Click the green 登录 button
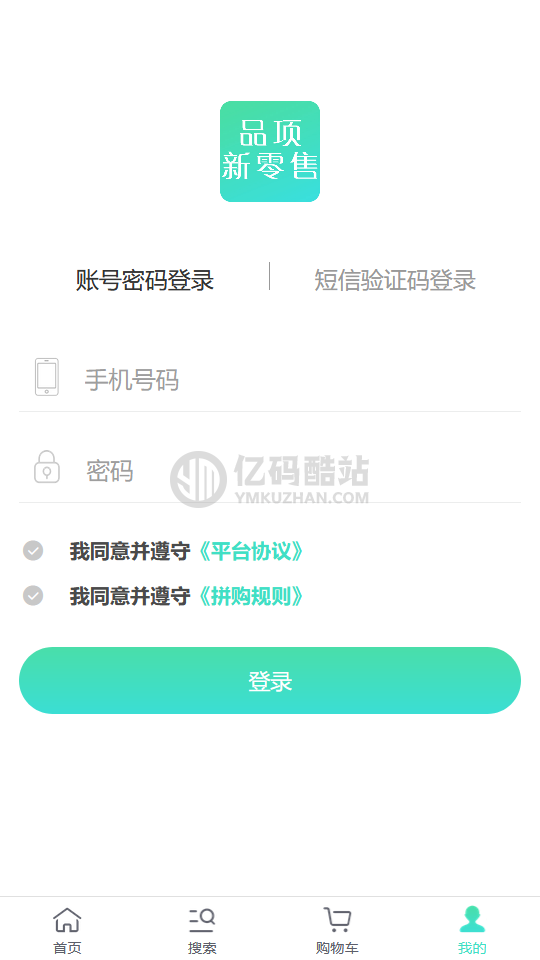Viewport: 540px width, 960px height. [270, 680]
